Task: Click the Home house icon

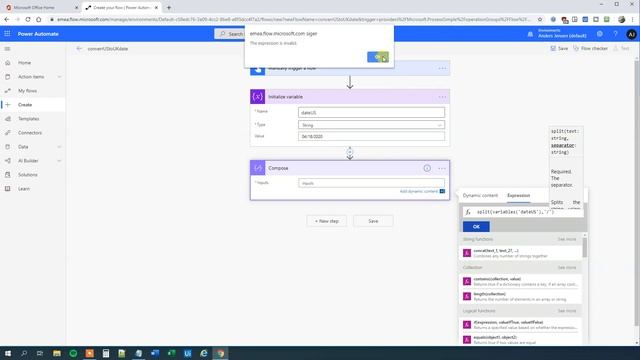Action: [x=8, y=63]
